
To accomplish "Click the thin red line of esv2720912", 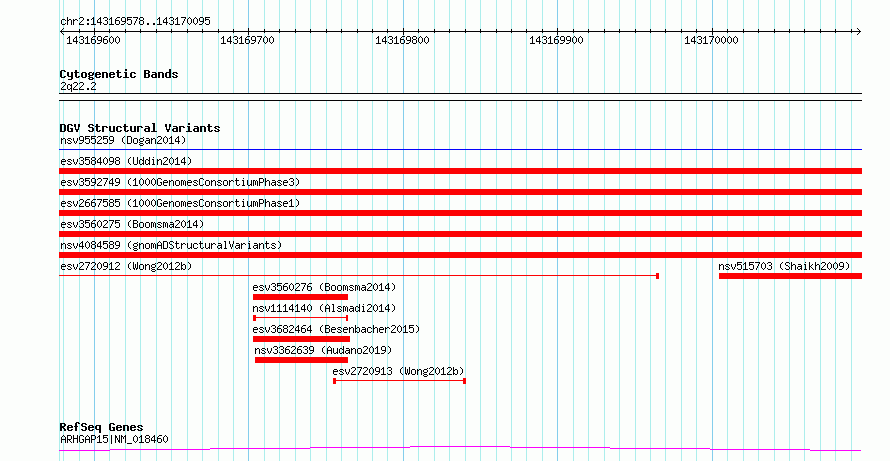I will [359, 276].
